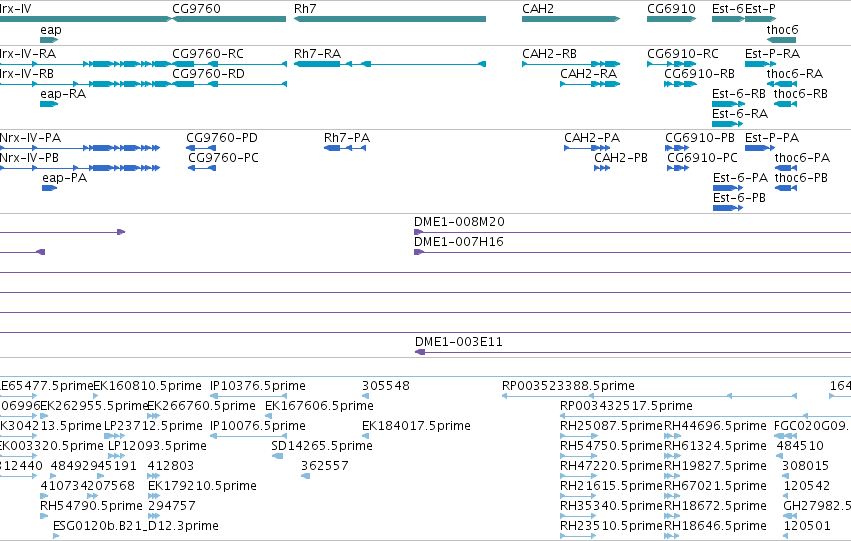Click EST RH35340.5prime
This screenshot has height=541, width=851.
pos(579,517)
